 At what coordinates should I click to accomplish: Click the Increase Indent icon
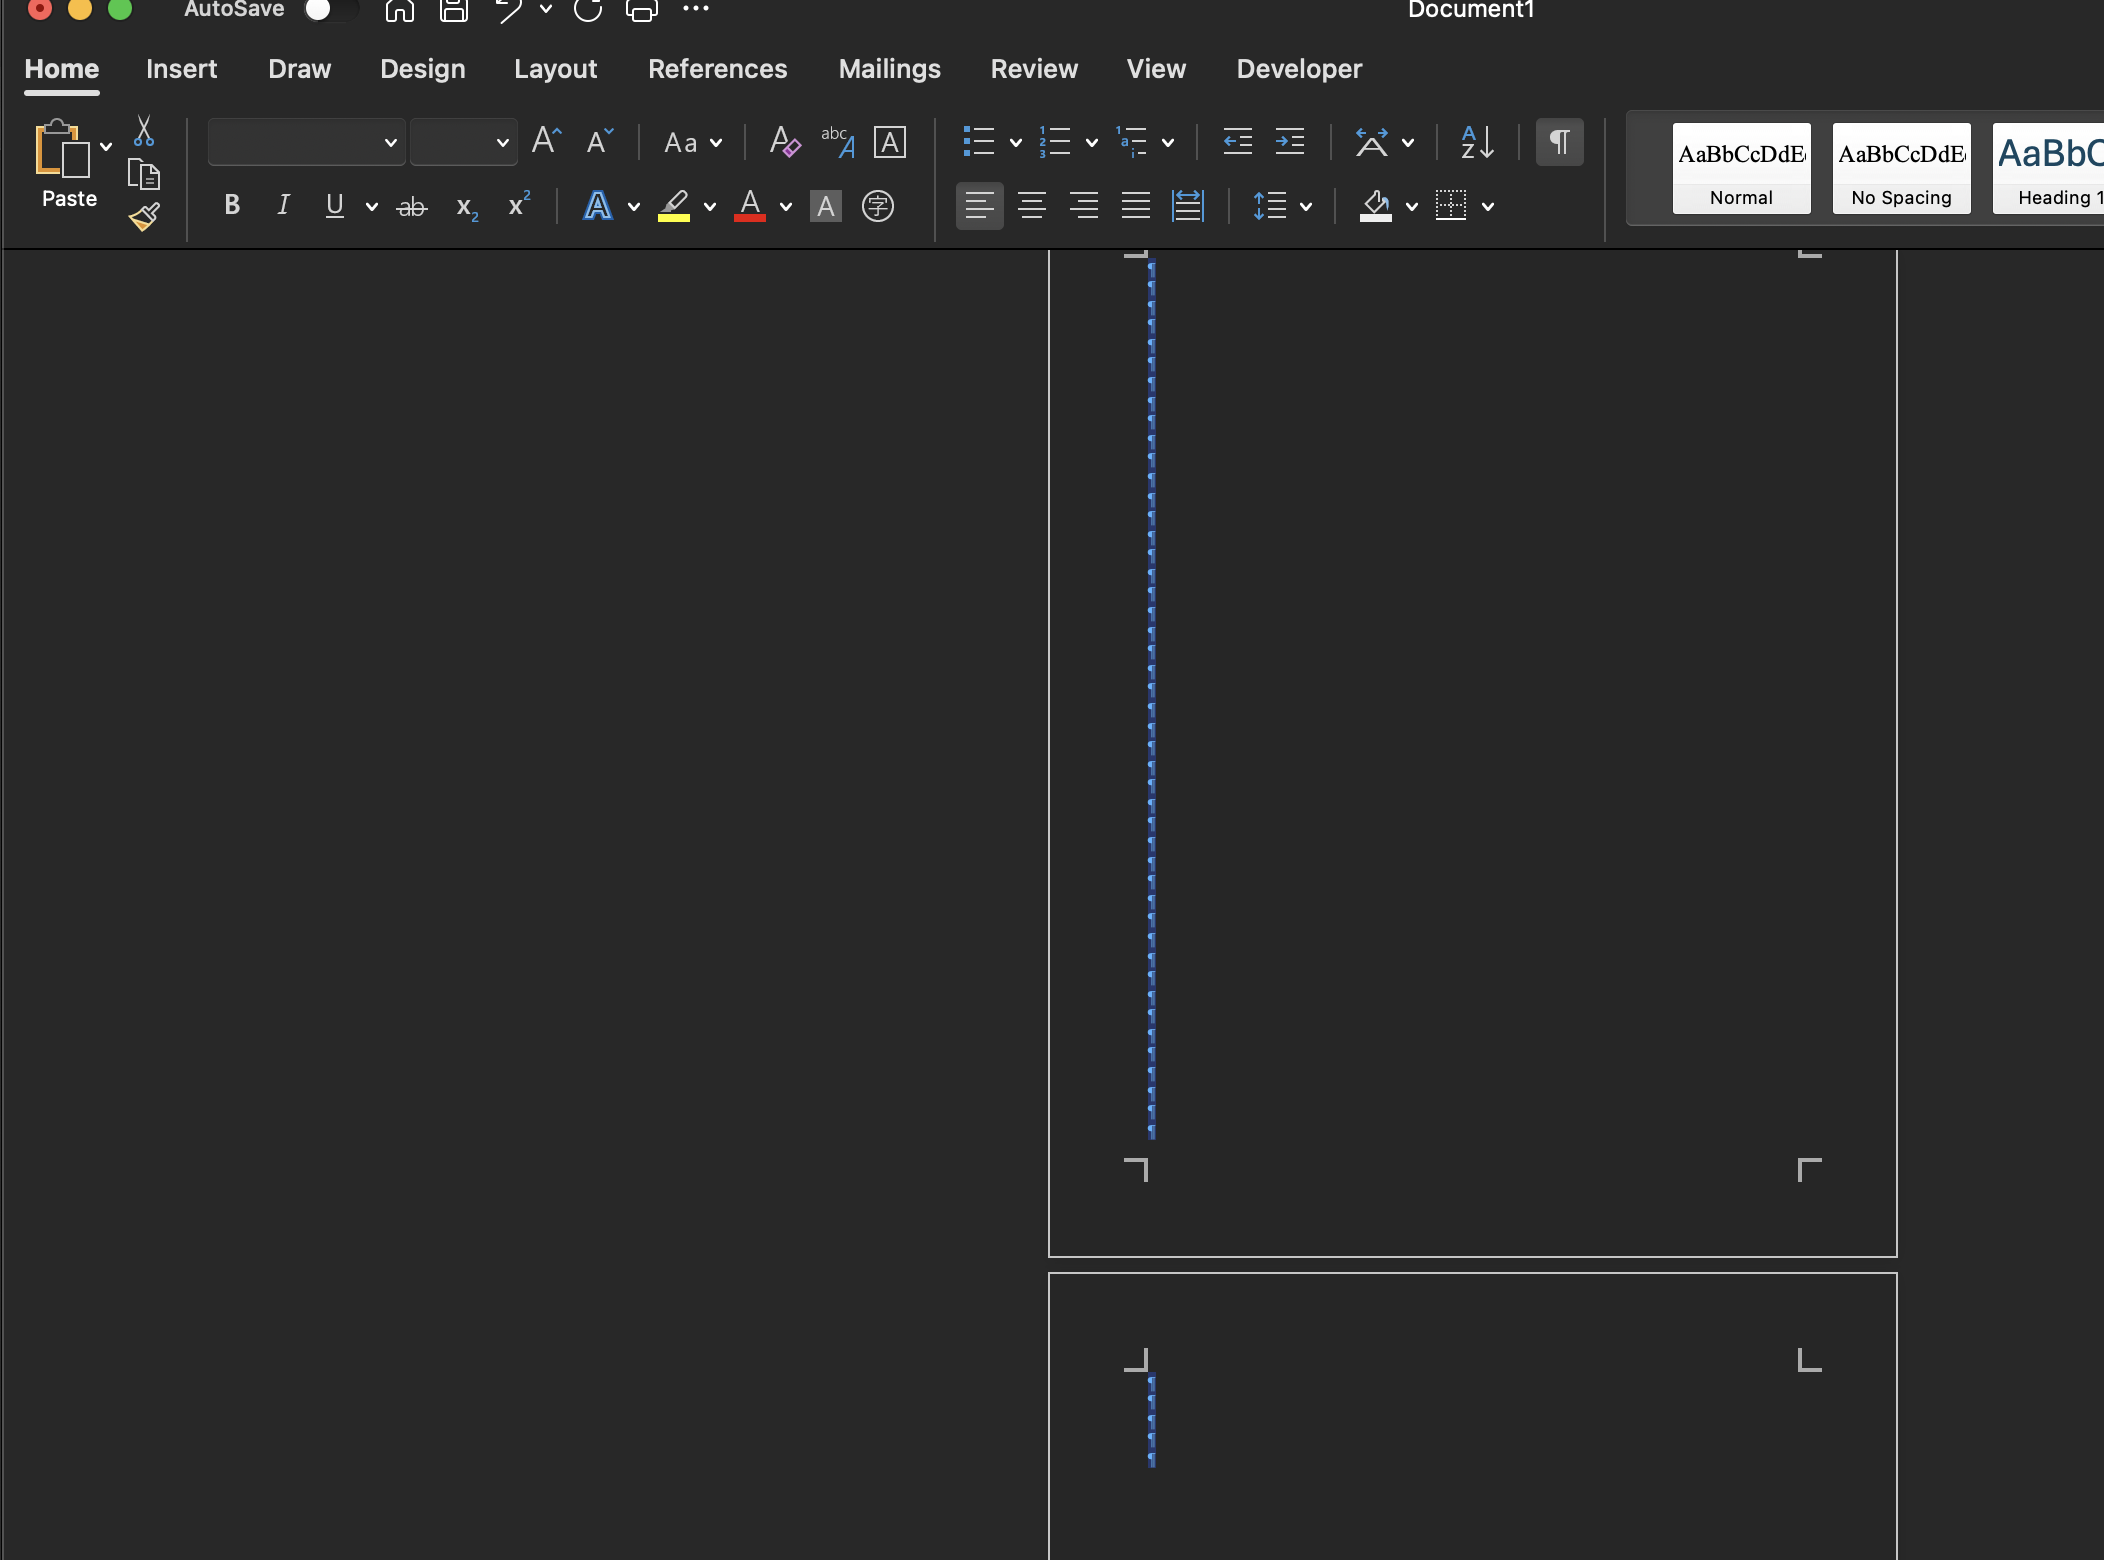point(1290,142)
